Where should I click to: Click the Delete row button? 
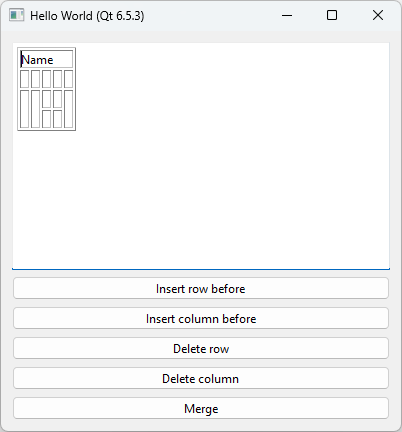[x=201, y=348]
